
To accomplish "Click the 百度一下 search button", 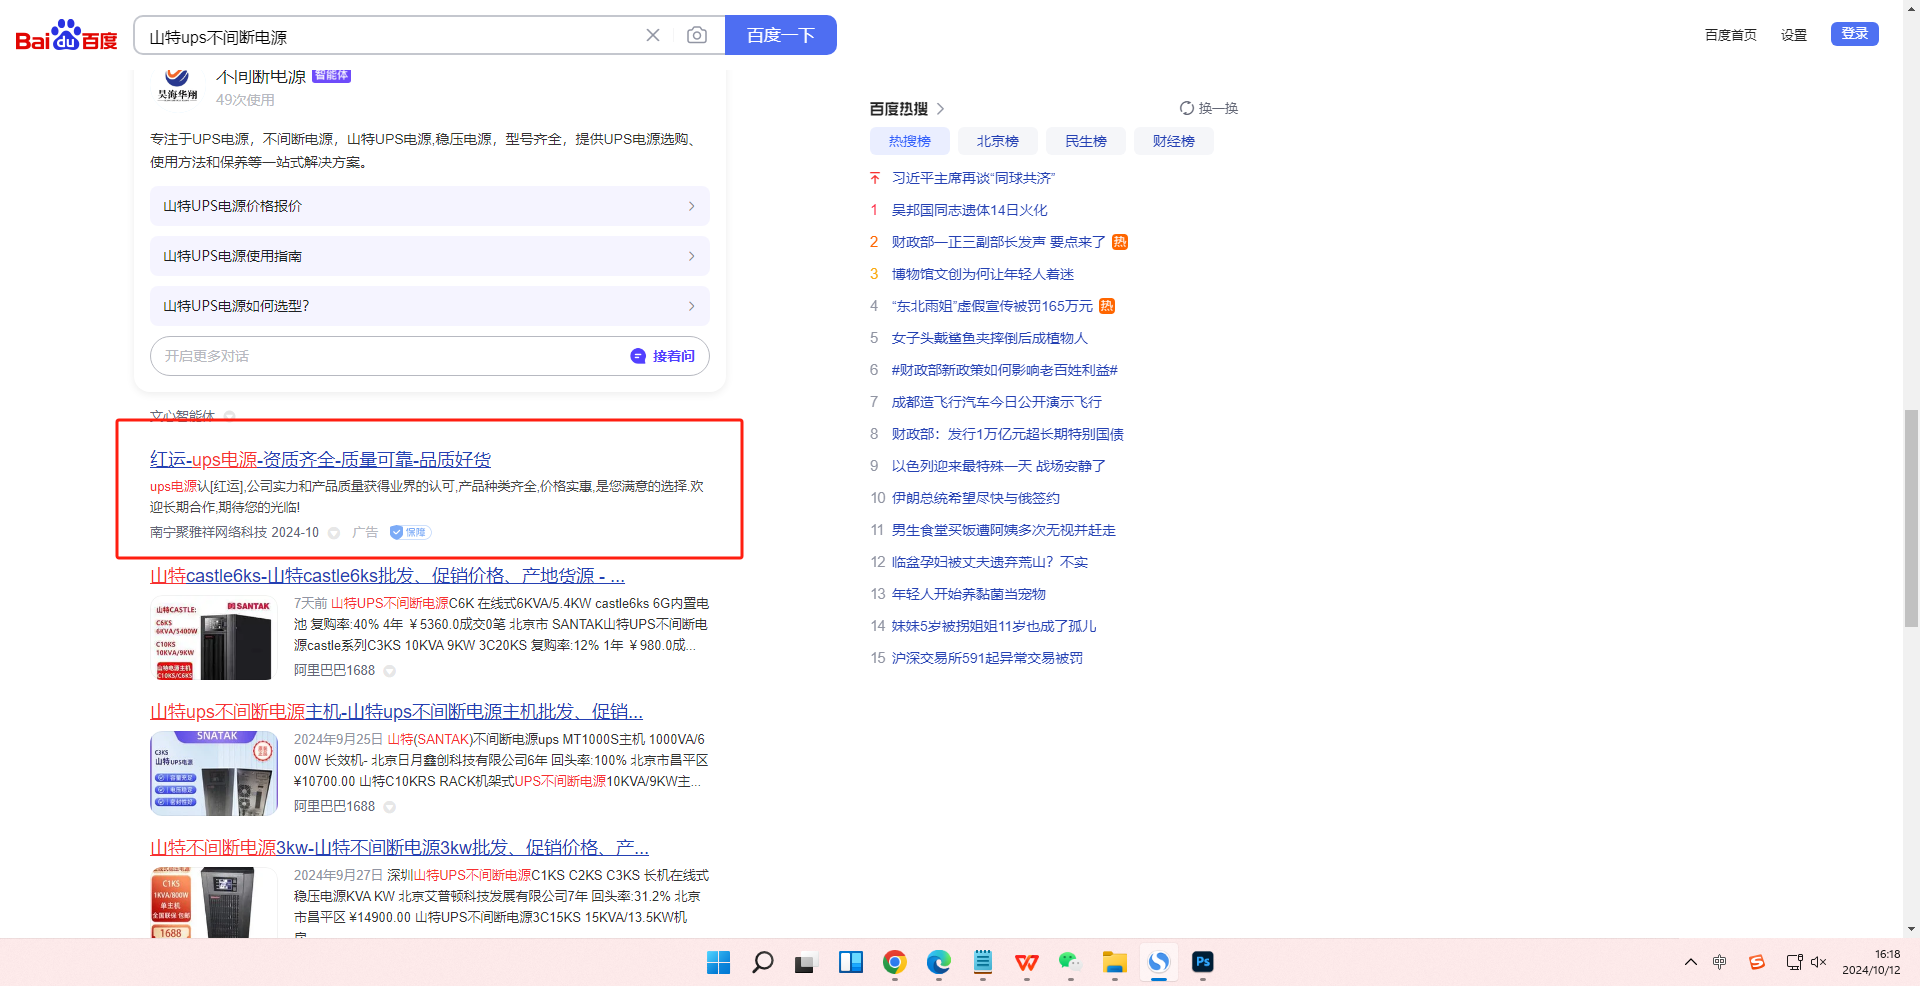I will [780, 35].
